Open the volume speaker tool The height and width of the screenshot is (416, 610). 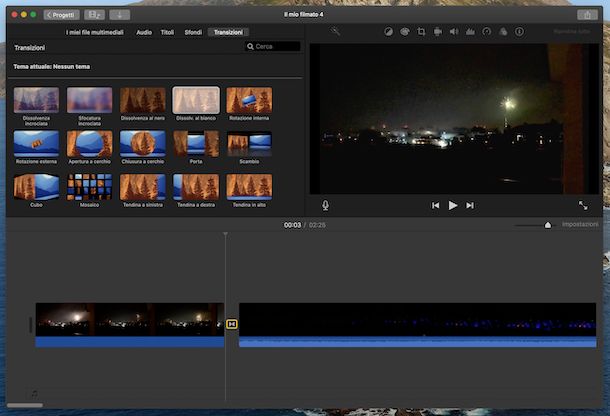pyautogui.click(x=454, y=32)
